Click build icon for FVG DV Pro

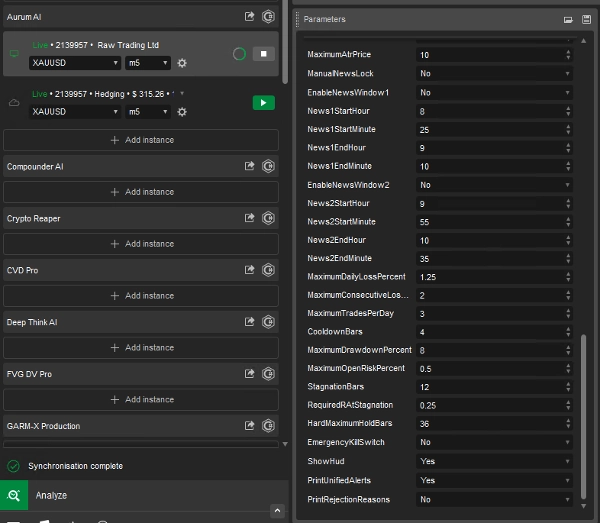click(268, 374)
